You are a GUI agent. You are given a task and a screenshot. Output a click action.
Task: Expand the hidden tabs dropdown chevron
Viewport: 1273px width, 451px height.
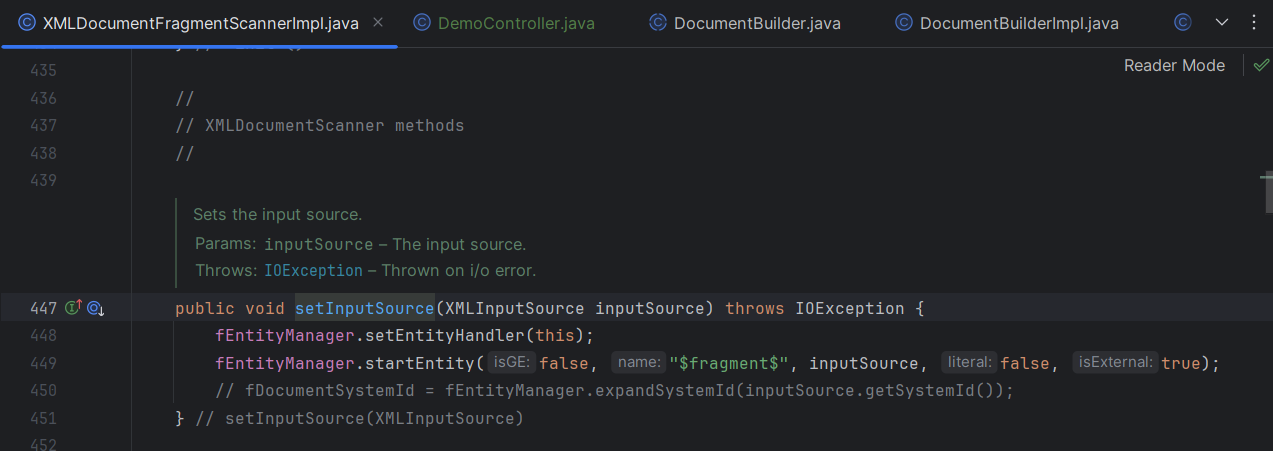(1222, 22)
